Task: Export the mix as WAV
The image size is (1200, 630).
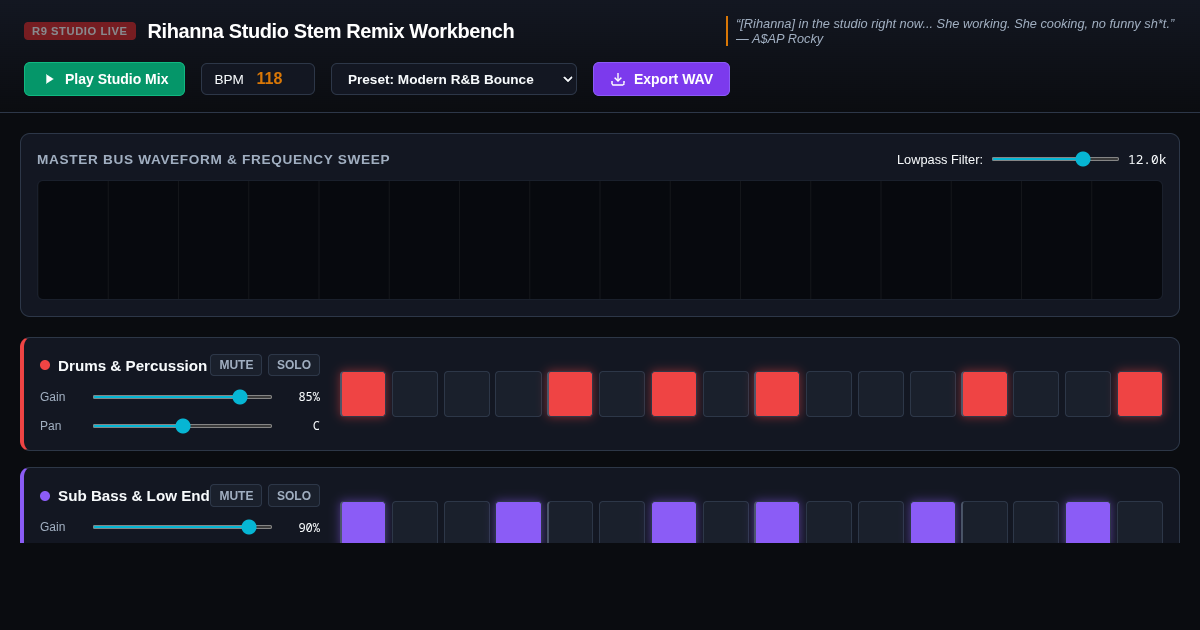Action: coord(661,79)
